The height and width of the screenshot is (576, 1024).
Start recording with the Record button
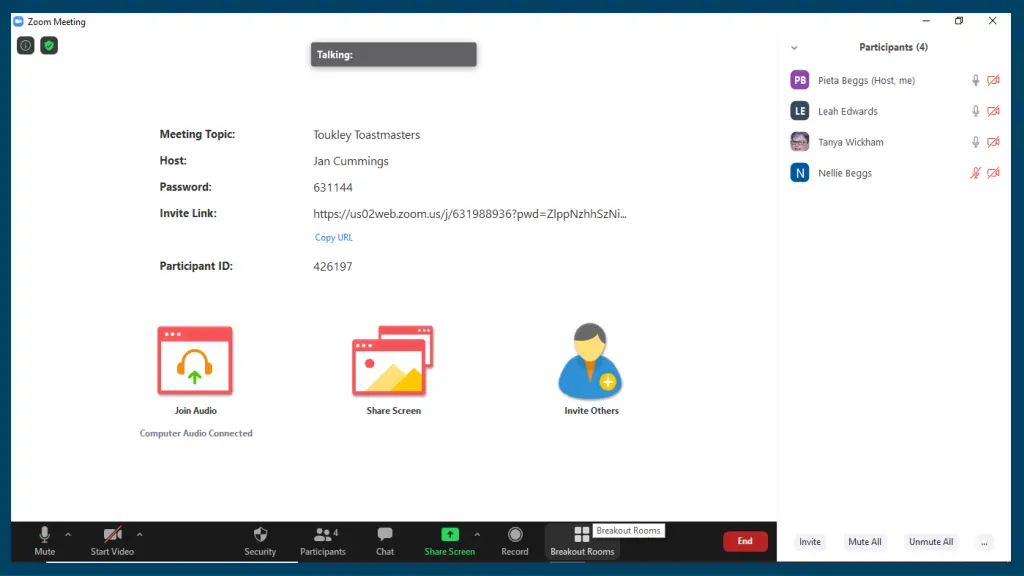tap(515, 541)
